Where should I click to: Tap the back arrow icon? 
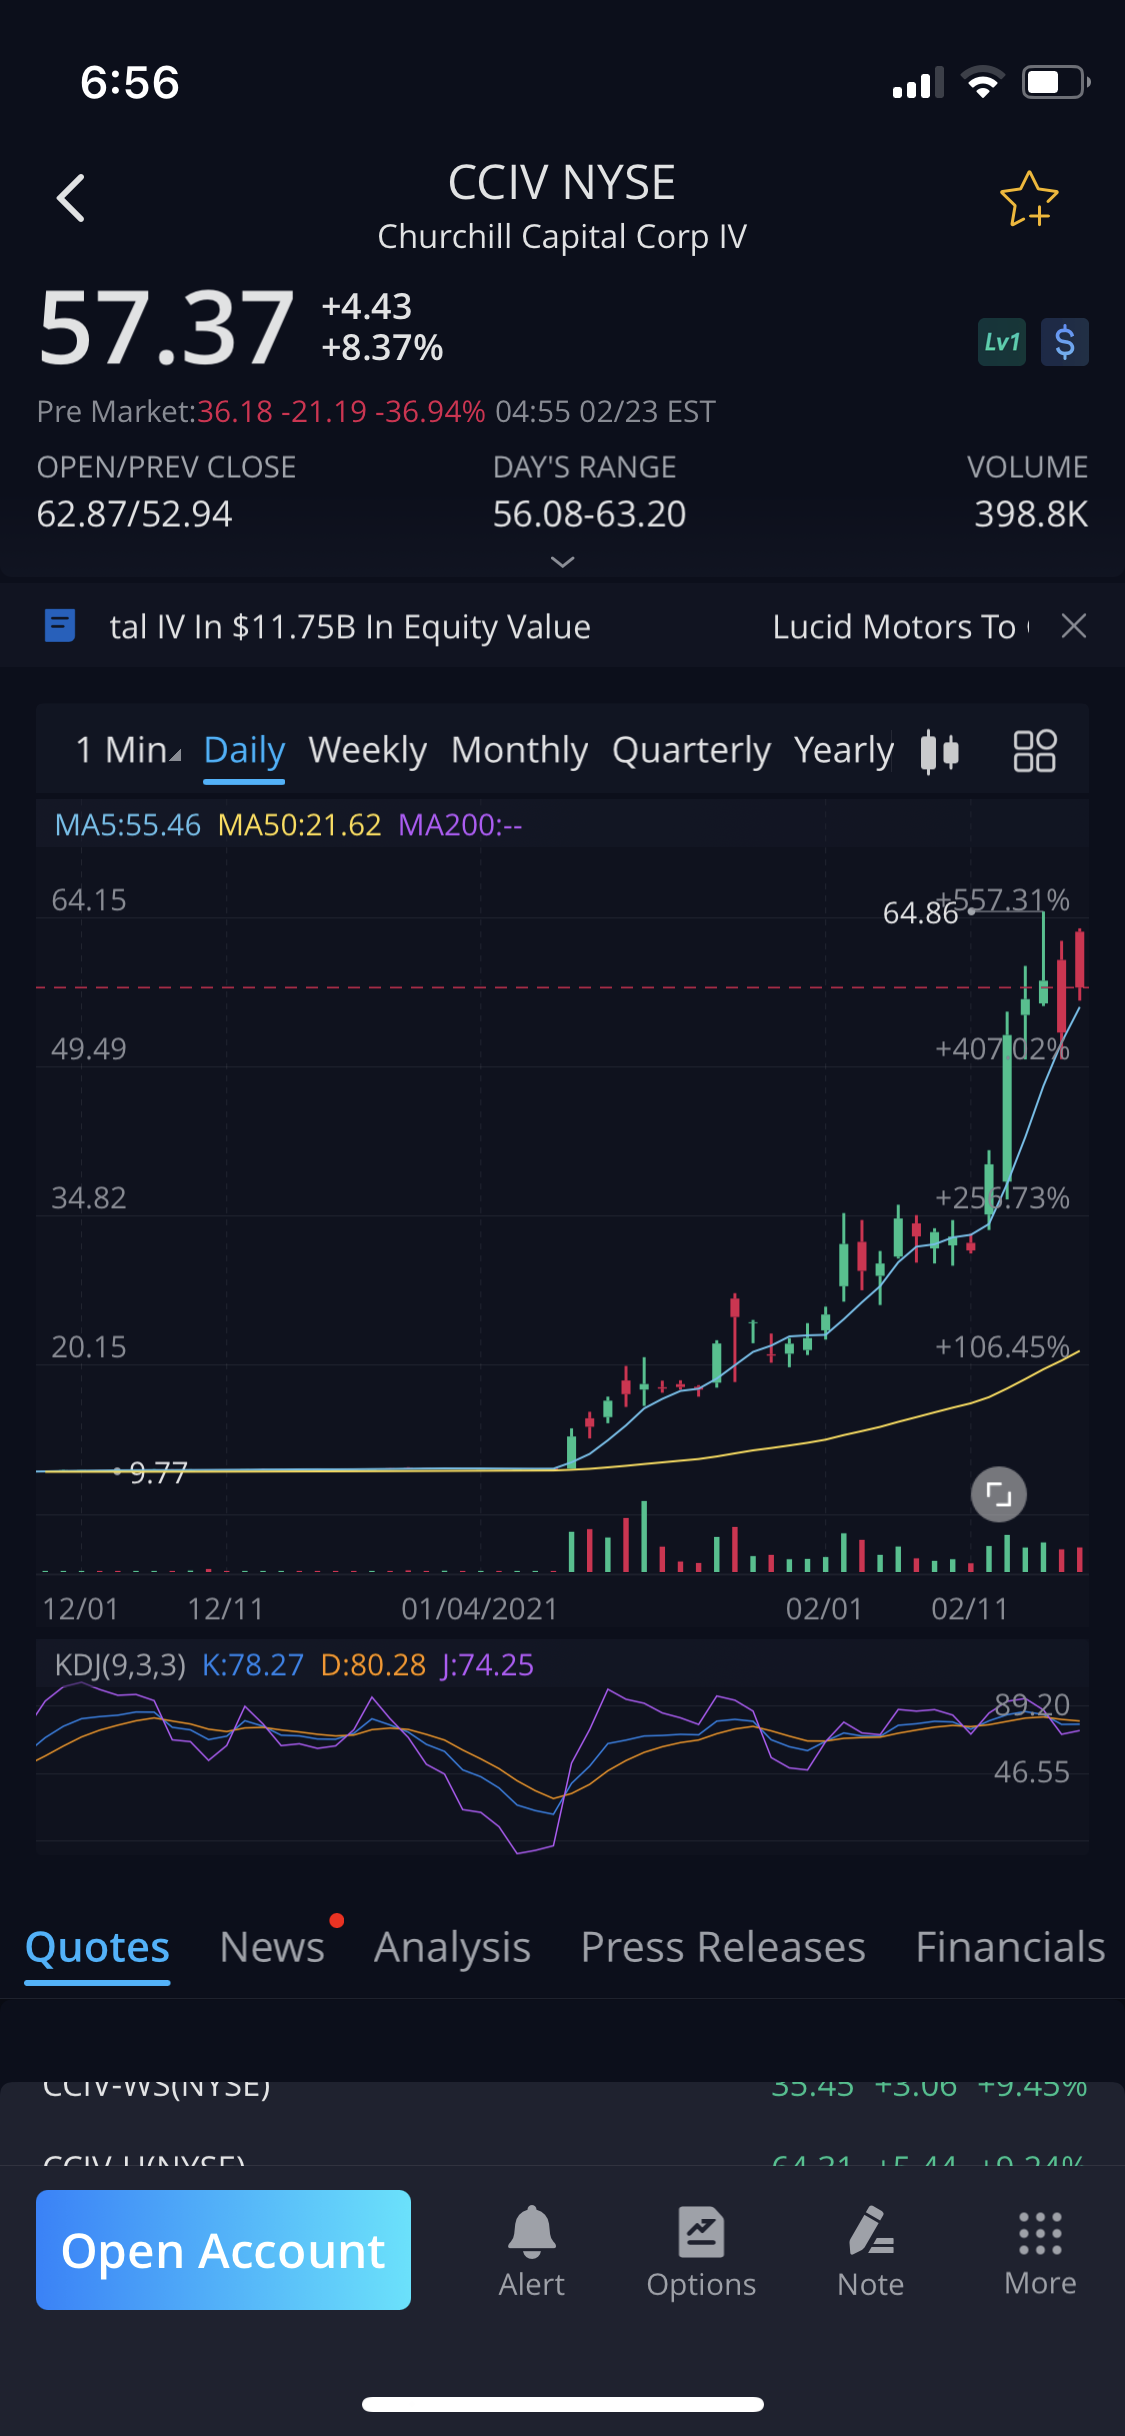[x=71, y=198]
